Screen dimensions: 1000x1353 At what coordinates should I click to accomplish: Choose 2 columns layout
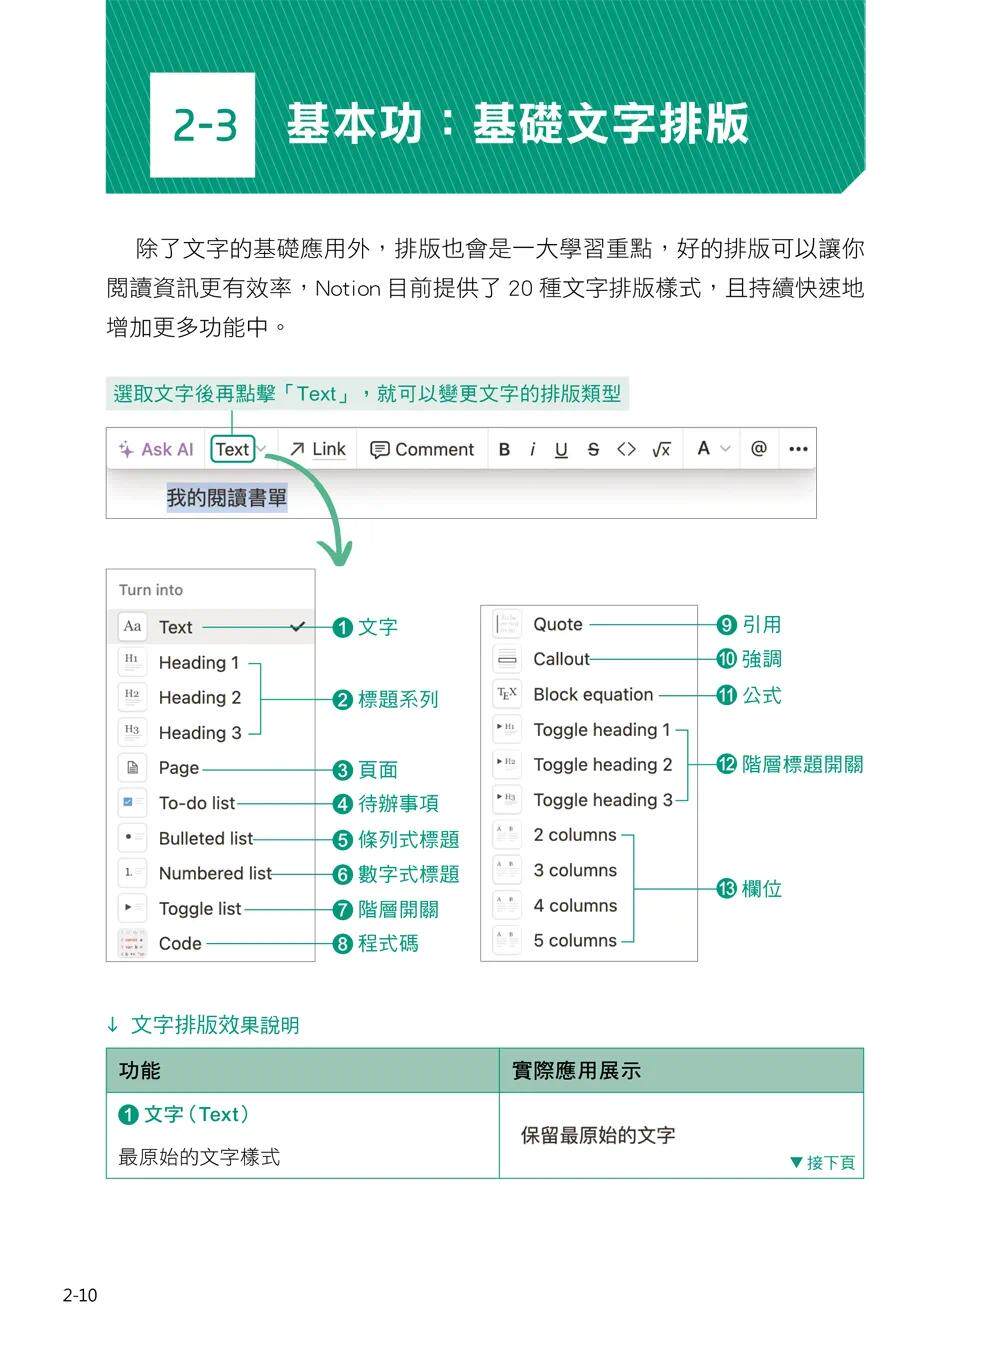point(589,834)
